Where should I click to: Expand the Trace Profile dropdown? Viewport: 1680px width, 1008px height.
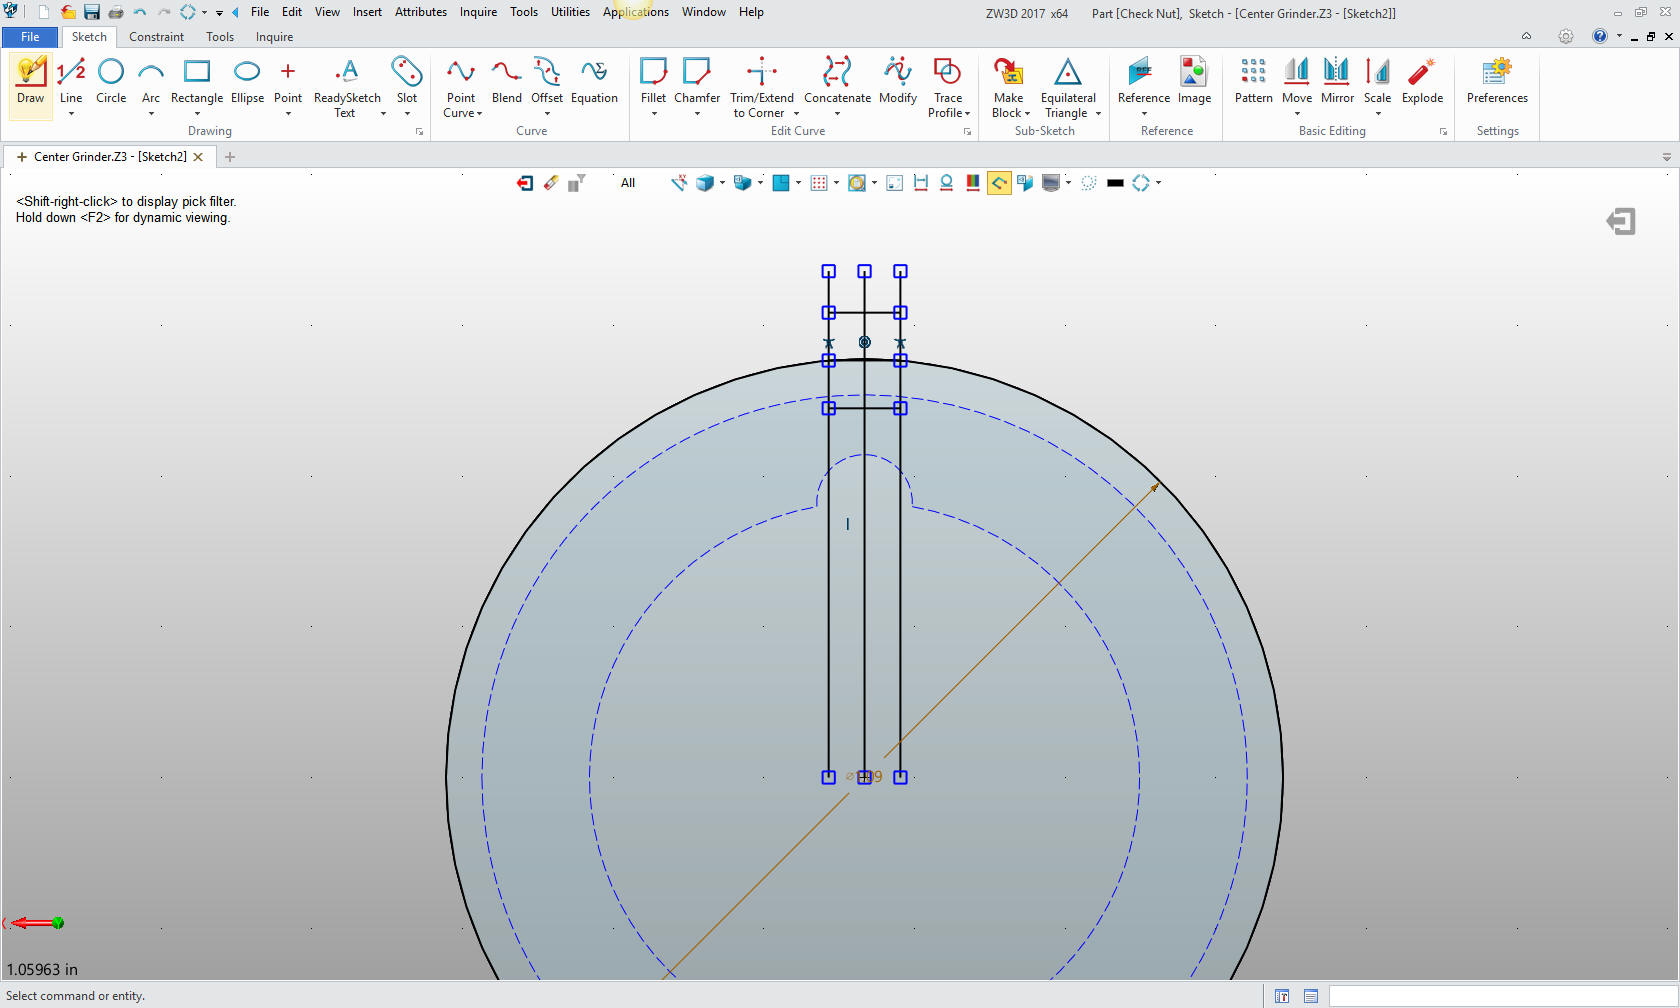click(x=967, y=114)
